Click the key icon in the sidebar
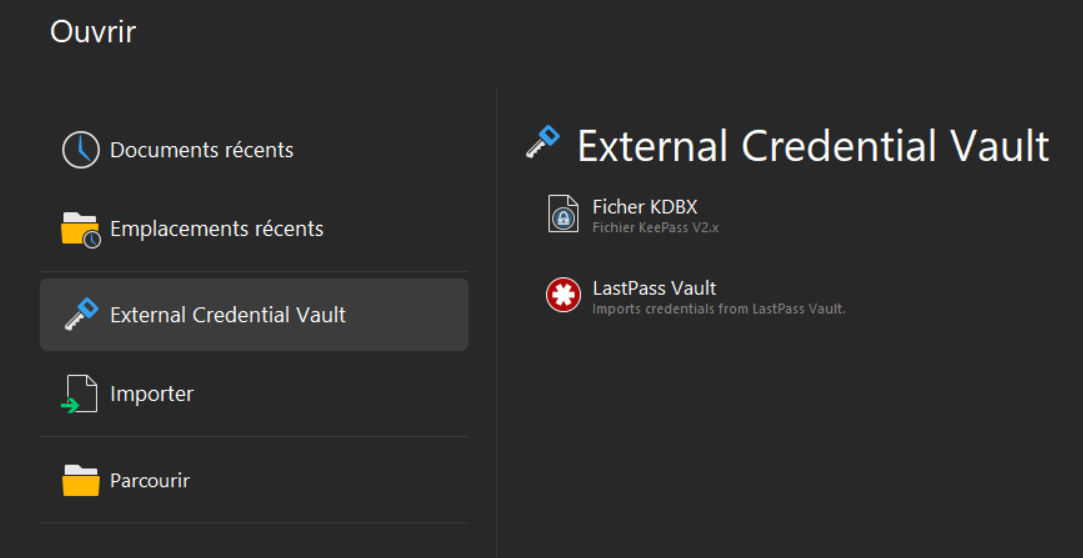The height and width of the screenshot is (558, 1083). point(81,315)
